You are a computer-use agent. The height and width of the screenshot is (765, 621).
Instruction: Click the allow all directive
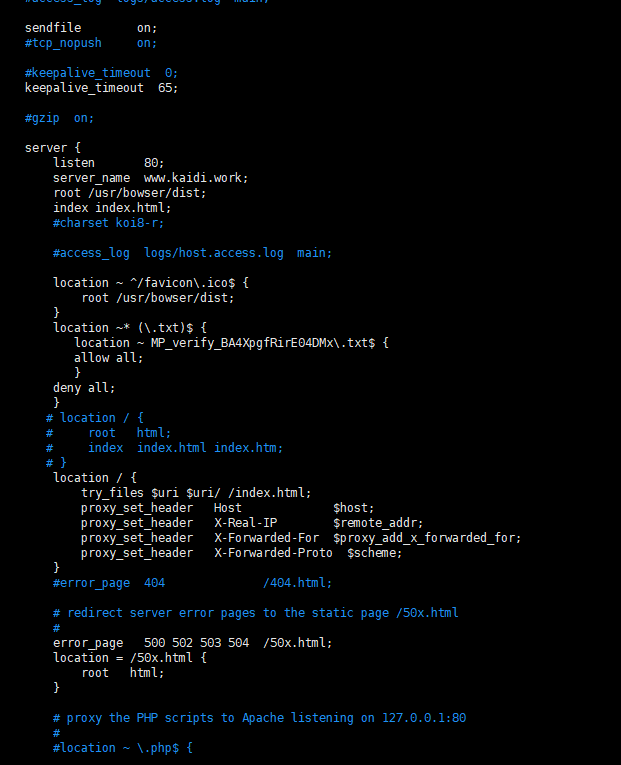click(108, 358)
